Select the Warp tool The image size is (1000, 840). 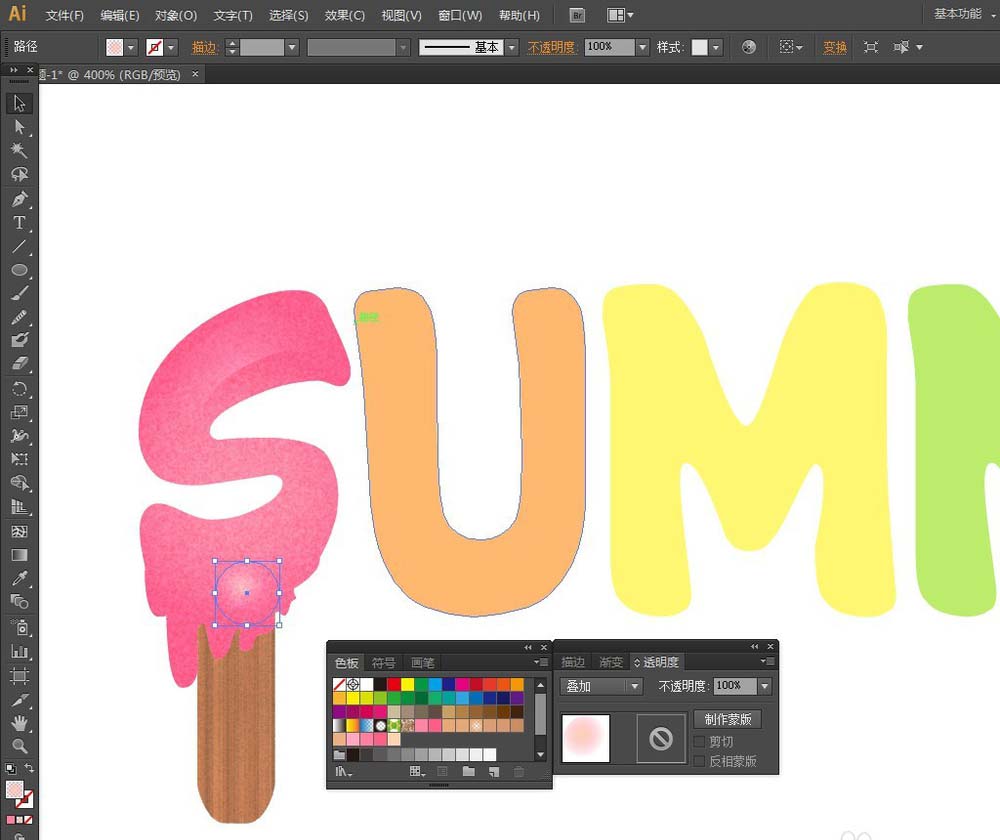[x=19, y=436]
